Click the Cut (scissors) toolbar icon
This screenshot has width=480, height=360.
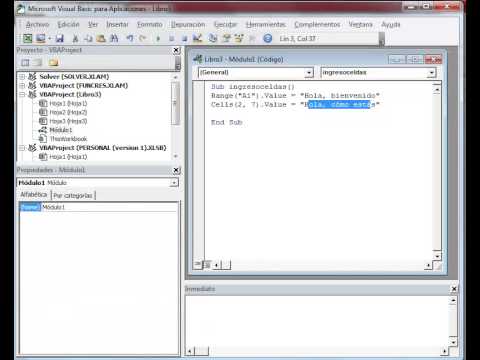click(76, 39)
